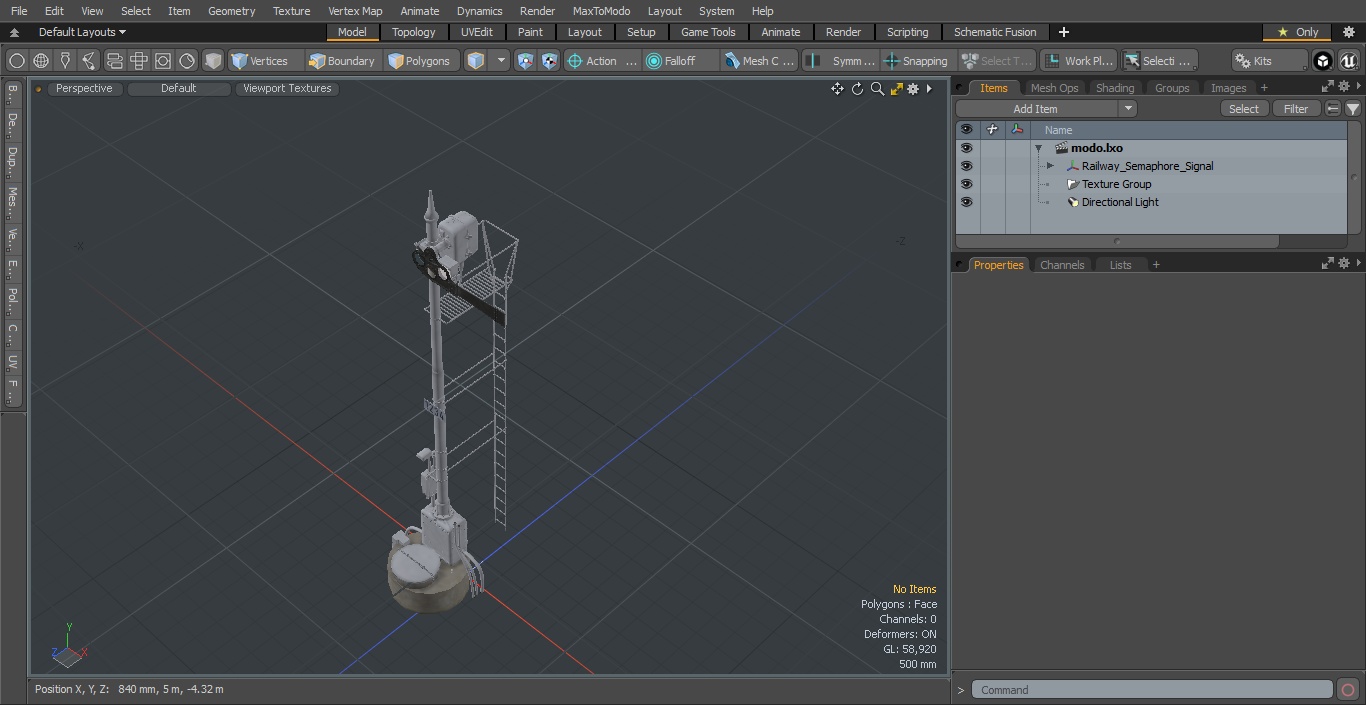This screenshot has height=705, width=1366.
Task: Hide the Railway_Semaphore_Signal item
Action: 966,166
